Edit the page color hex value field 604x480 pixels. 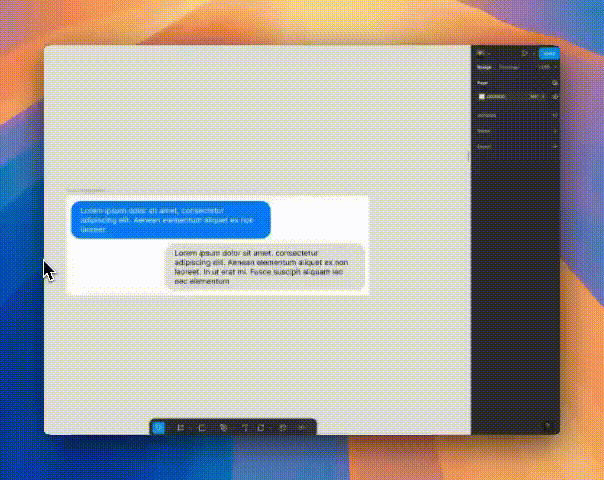[496, 97]
